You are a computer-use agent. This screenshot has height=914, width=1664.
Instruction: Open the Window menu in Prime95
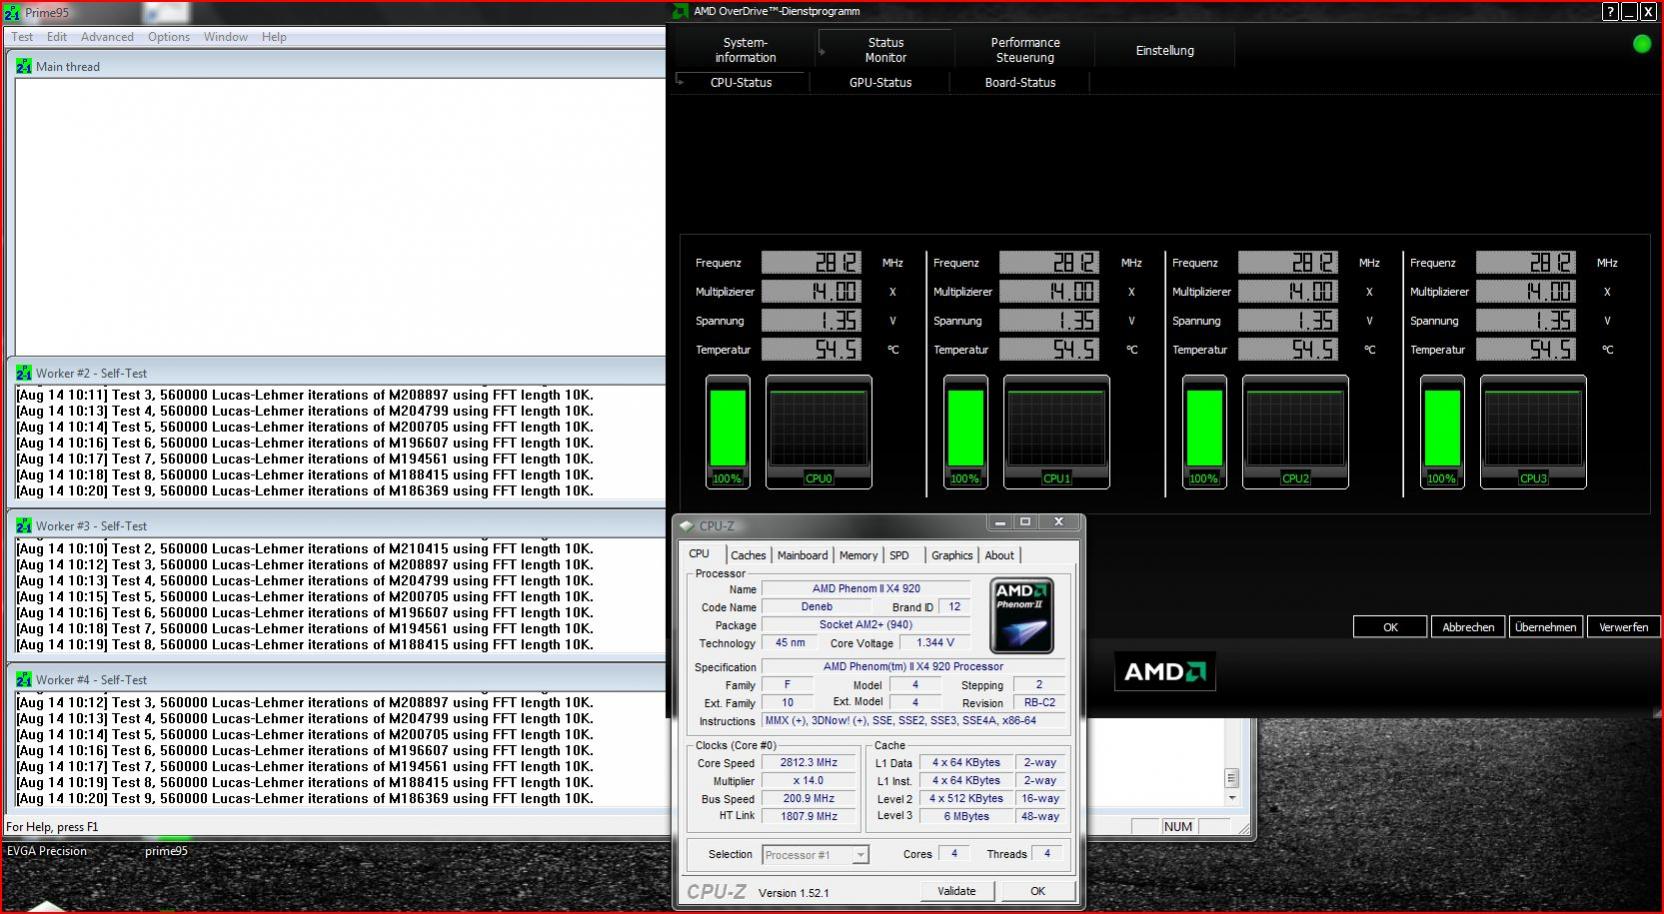(226, 37)
